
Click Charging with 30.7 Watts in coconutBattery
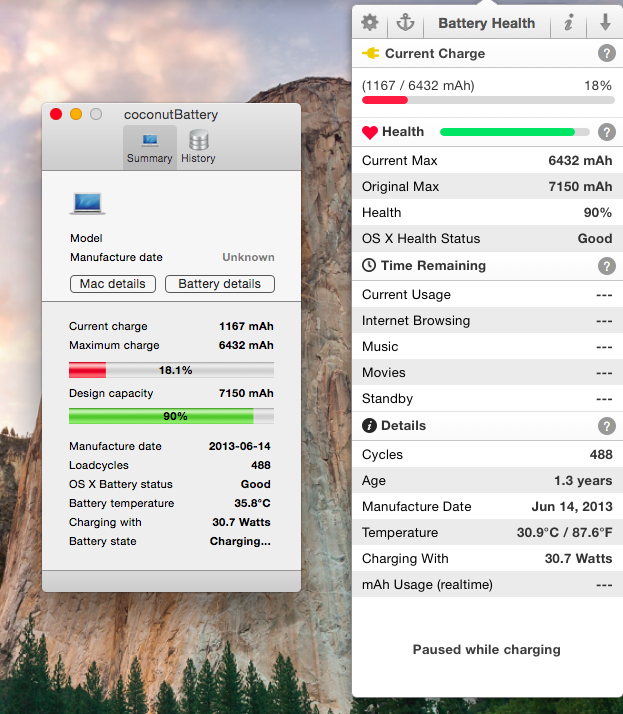click(x=170, y=522)
